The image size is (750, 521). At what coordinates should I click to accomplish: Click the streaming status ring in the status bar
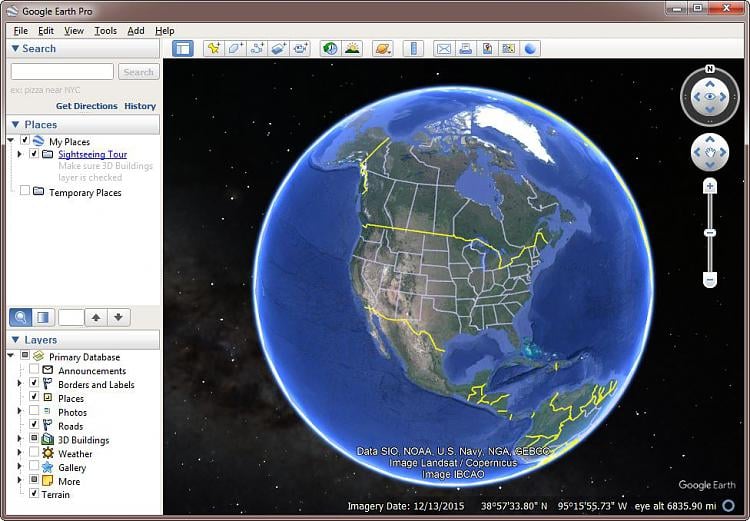tap(728, 505)
